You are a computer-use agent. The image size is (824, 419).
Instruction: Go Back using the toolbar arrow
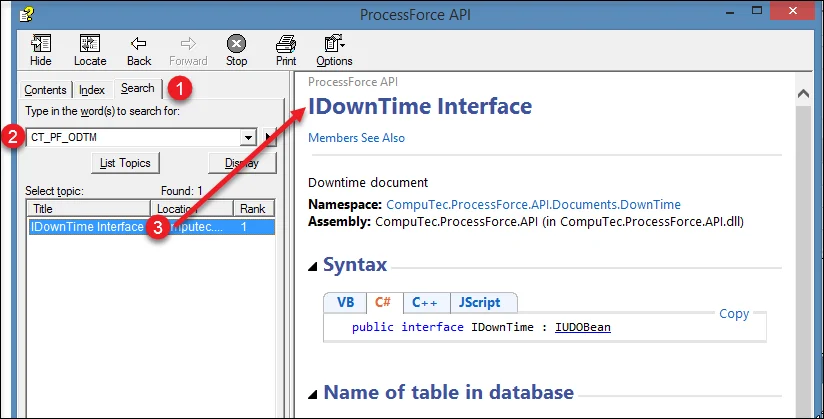[139, 49]
